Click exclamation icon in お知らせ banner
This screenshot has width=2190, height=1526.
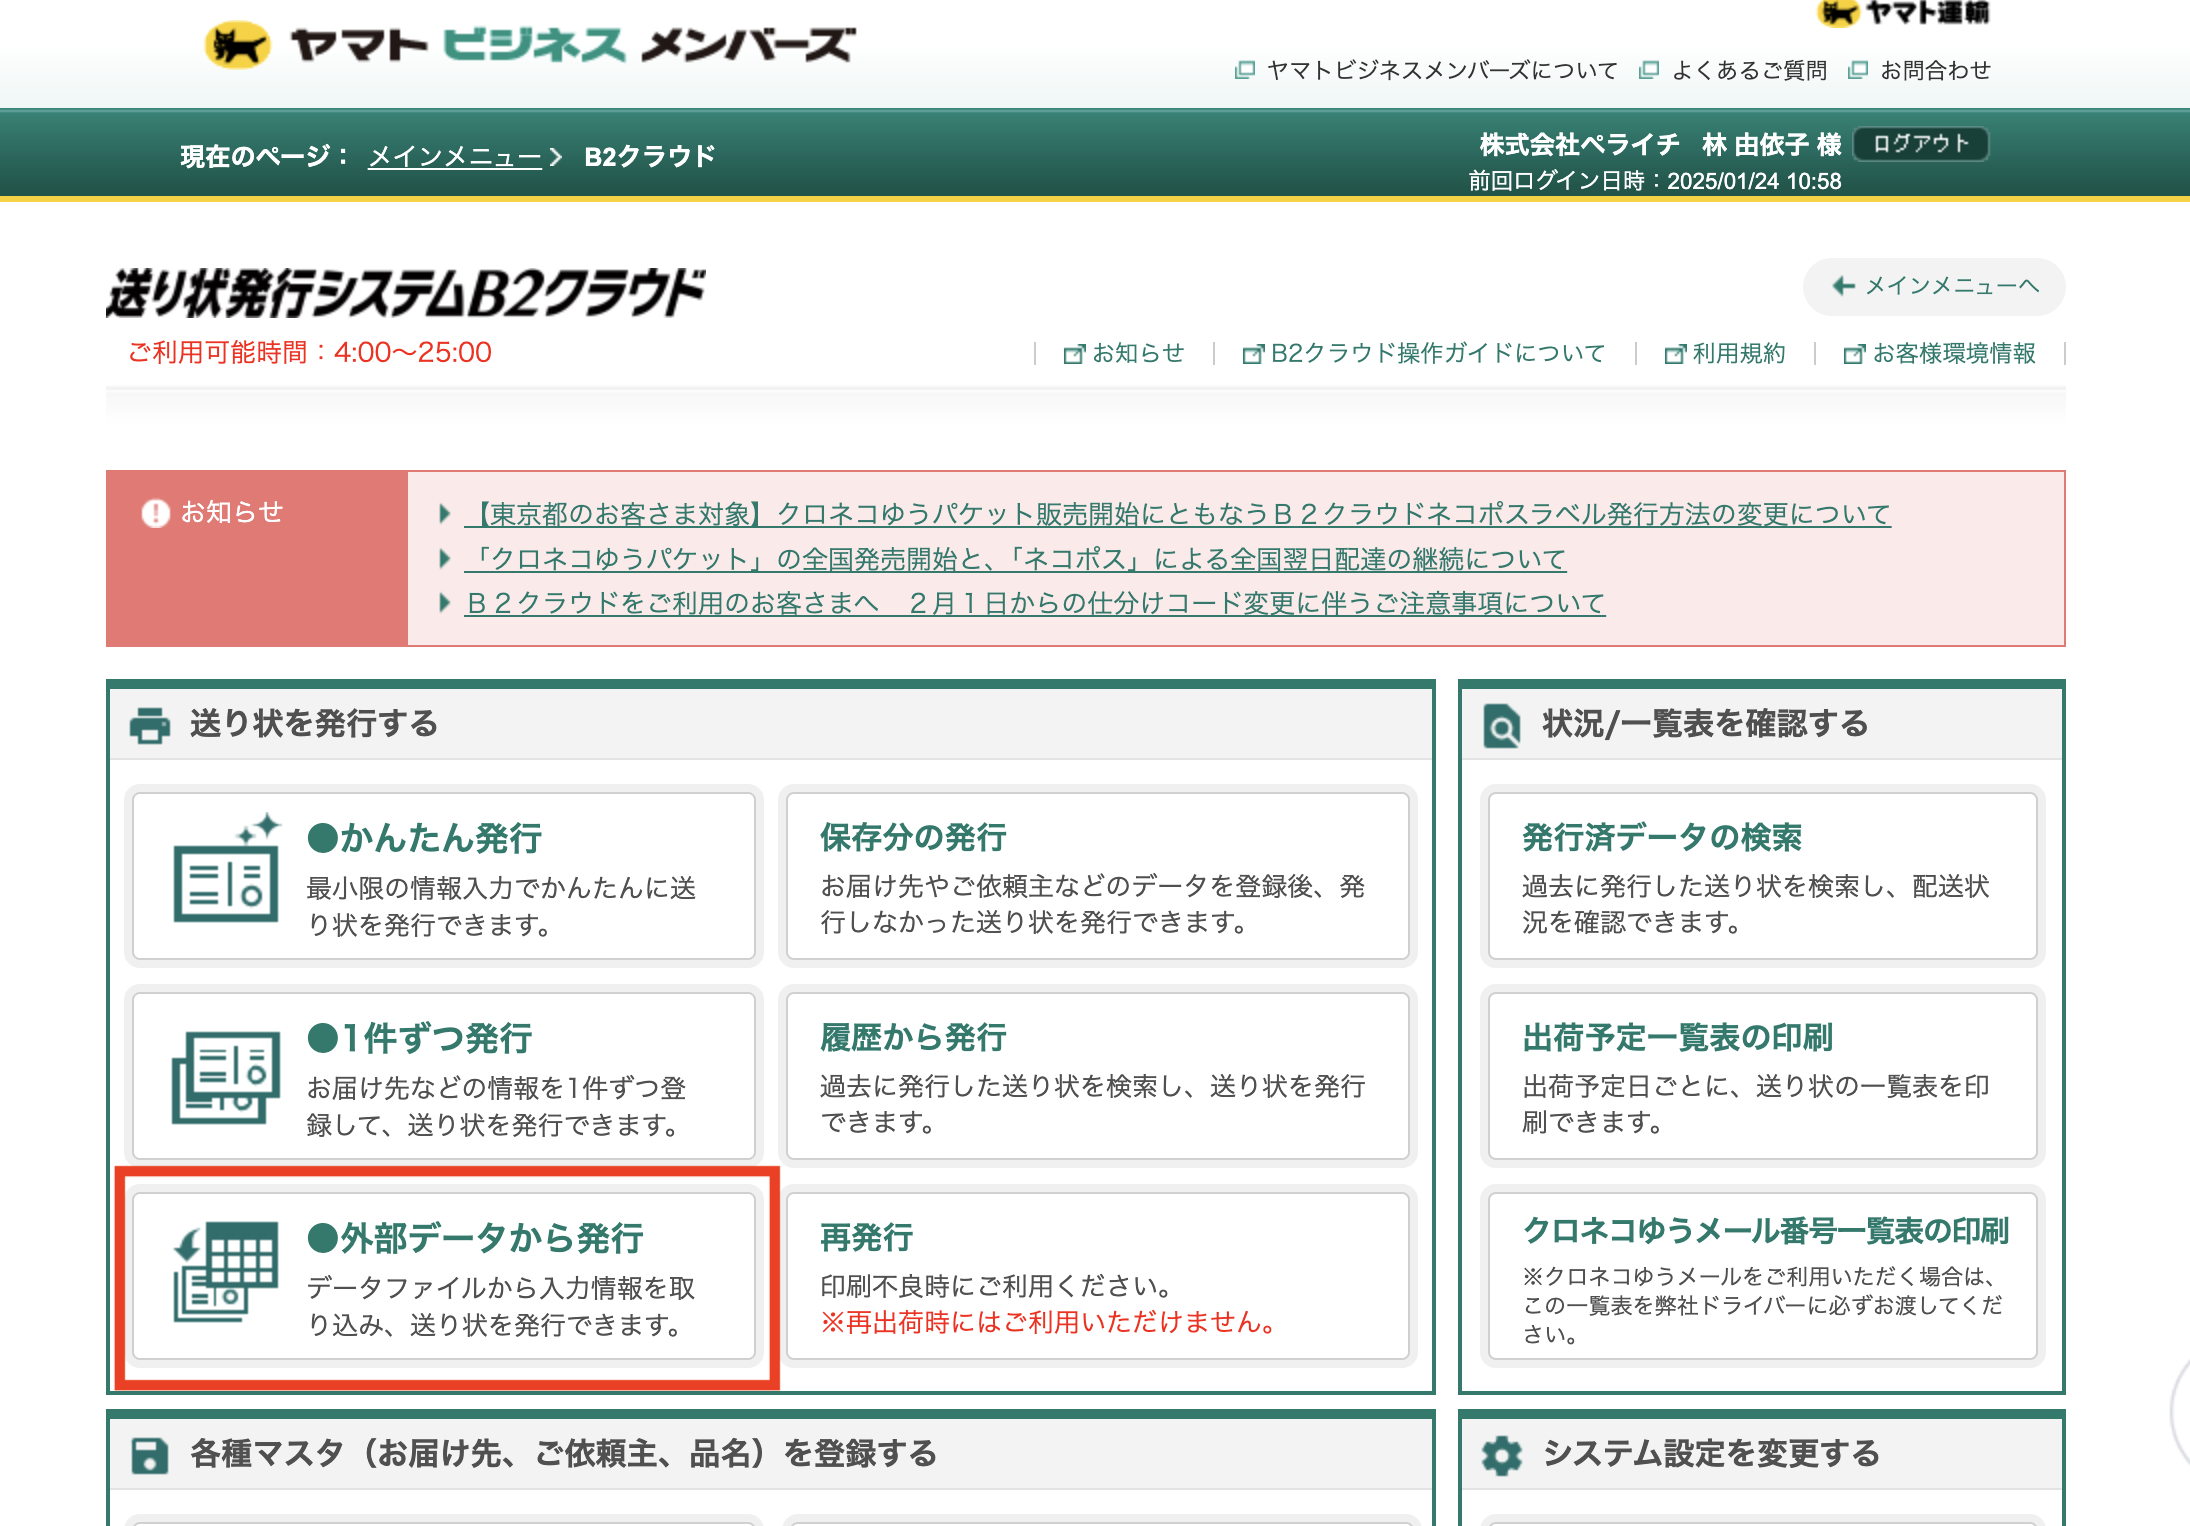coord(156,513)
